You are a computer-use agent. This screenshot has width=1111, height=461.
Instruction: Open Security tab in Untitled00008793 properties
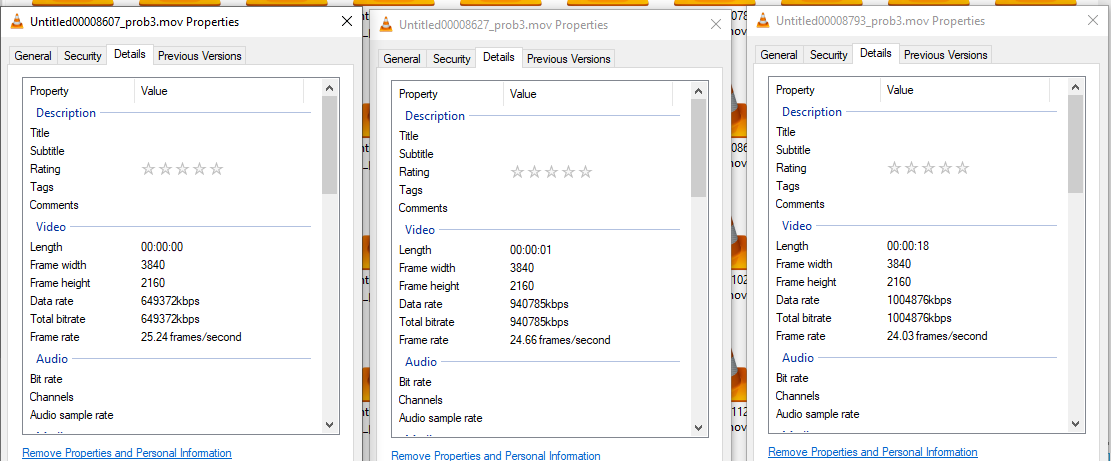click(828, 55)
